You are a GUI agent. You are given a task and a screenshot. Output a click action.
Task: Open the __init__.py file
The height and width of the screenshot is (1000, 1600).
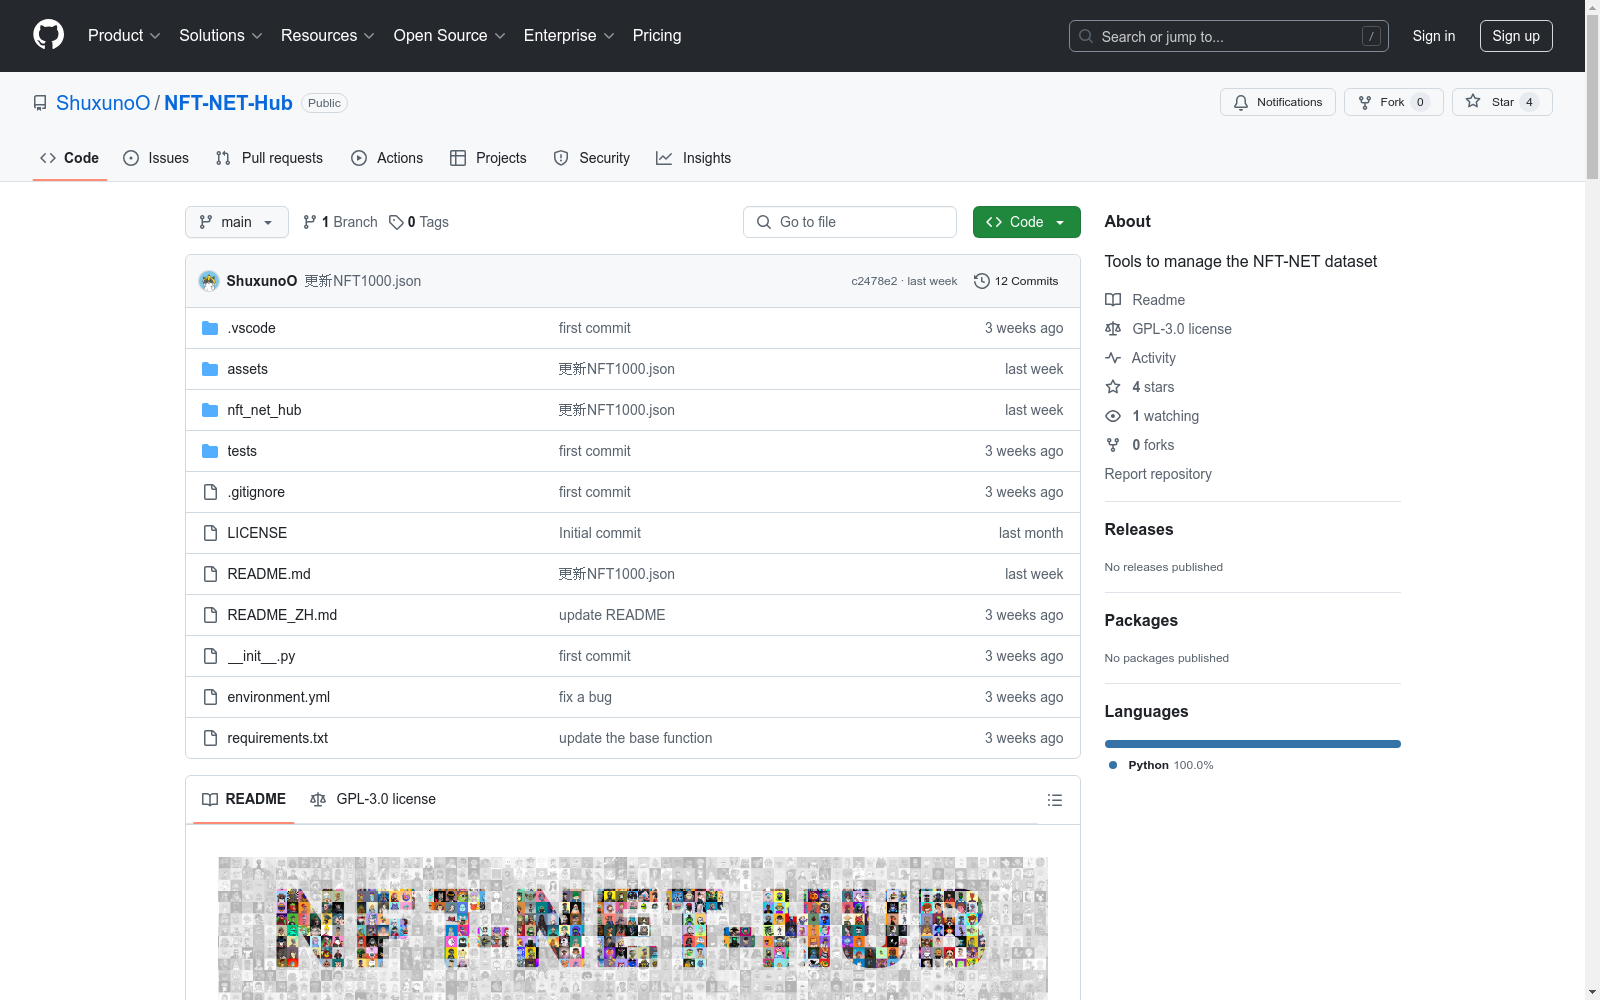[x=261, y=656]
